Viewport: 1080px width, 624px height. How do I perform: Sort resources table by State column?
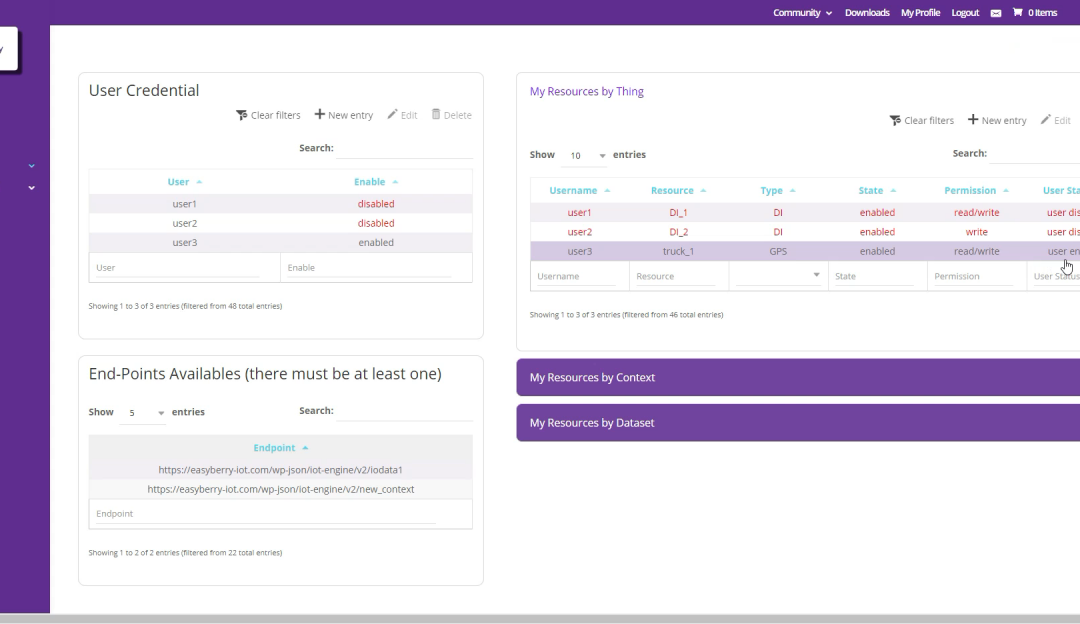[877, 191]
